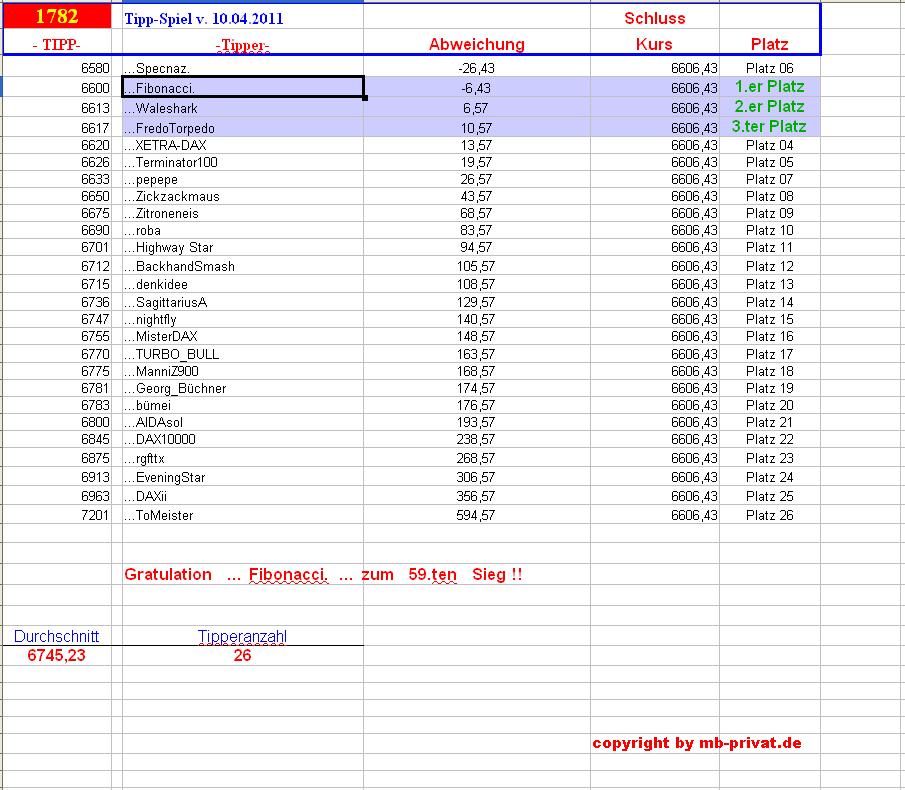Screen dimensions: 905x790
Task: Click the '...SagittariusA' cell
Action: pos(243,302)
